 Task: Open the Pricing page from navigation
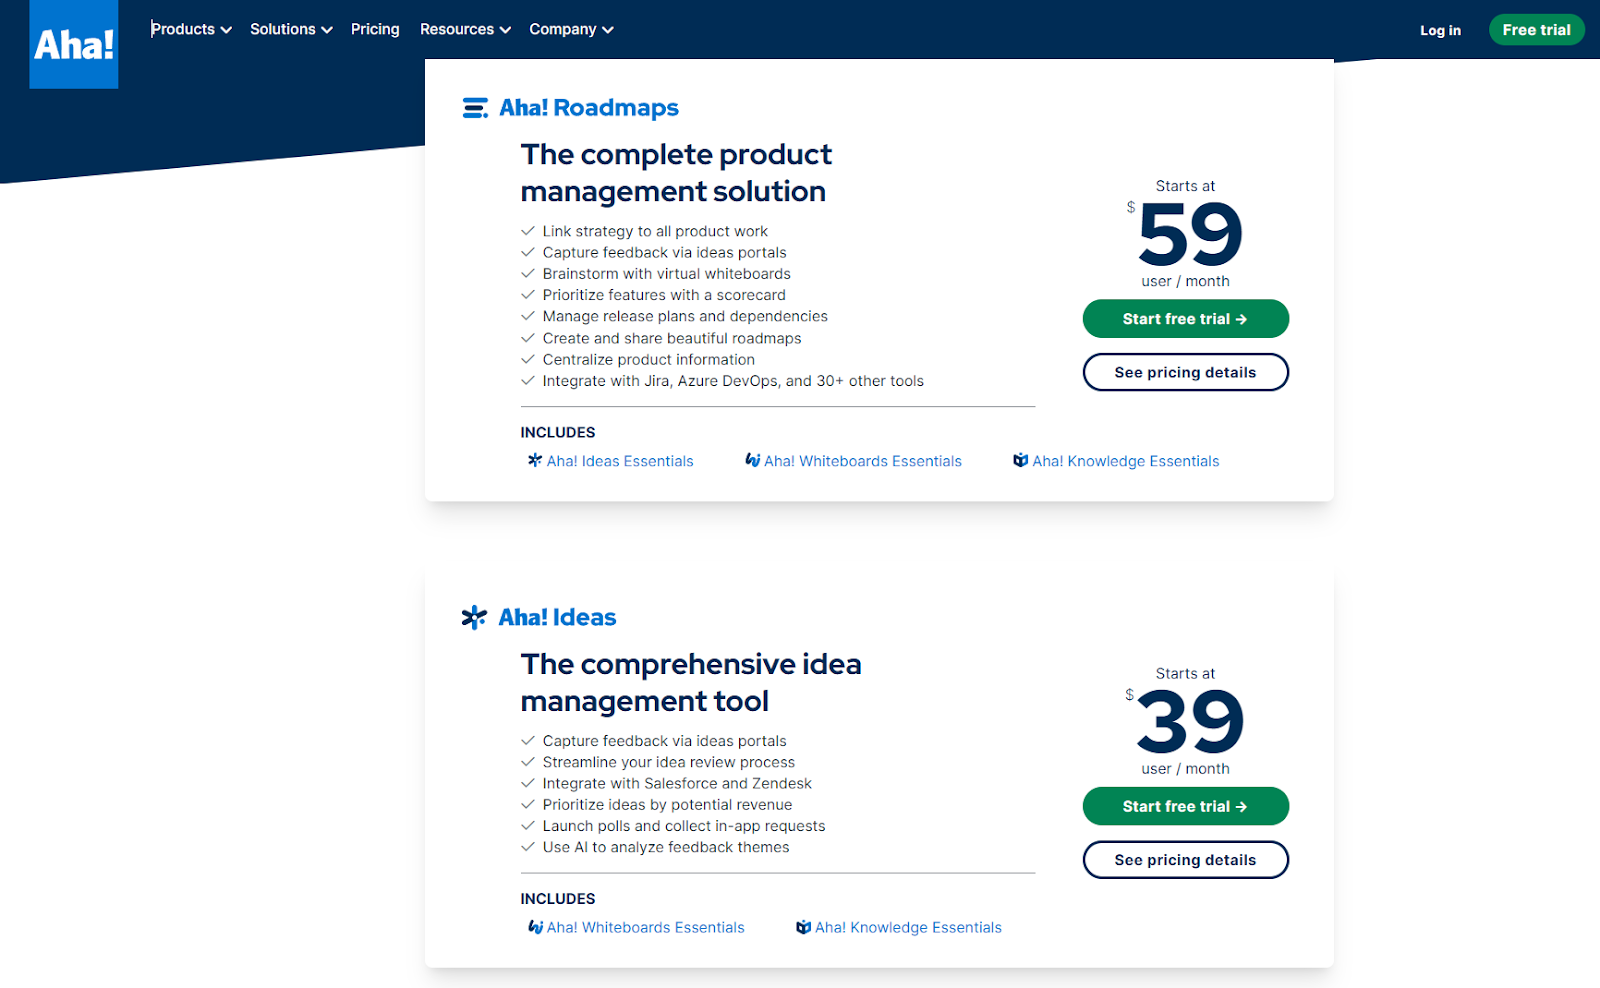pos(375,29)
